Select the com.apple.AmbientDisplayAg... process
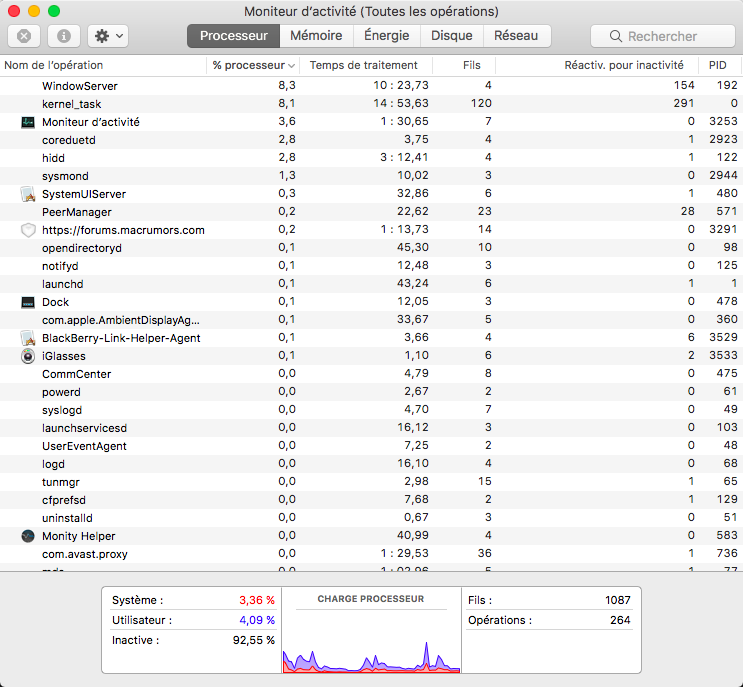Viewport: 743px width, 687px height. 372,320
